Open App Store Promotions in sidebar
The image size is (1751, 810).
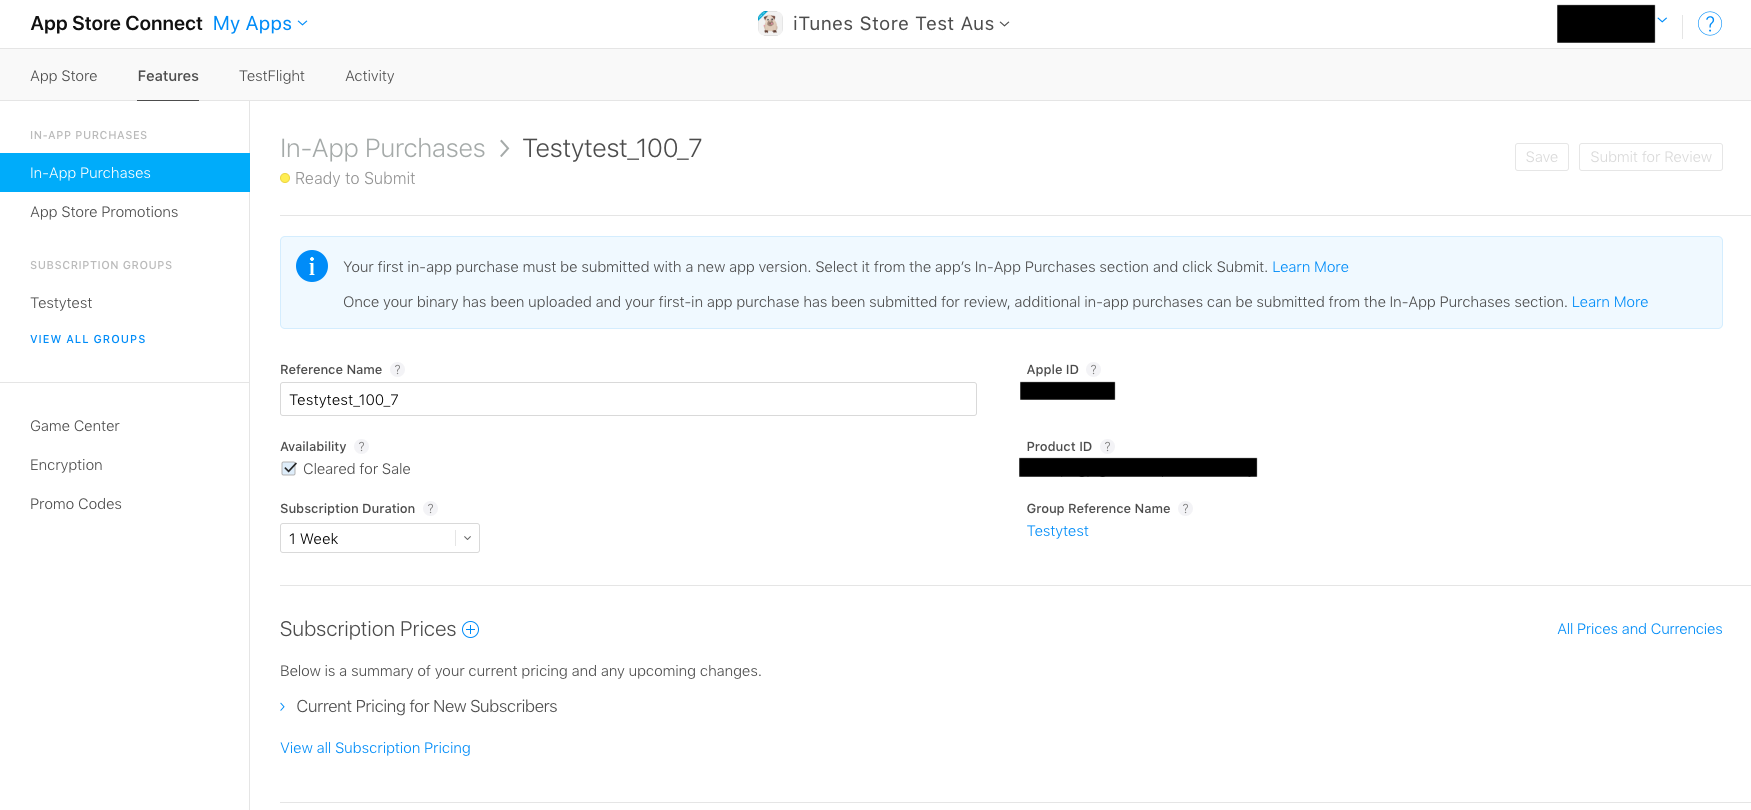point(104,212)
